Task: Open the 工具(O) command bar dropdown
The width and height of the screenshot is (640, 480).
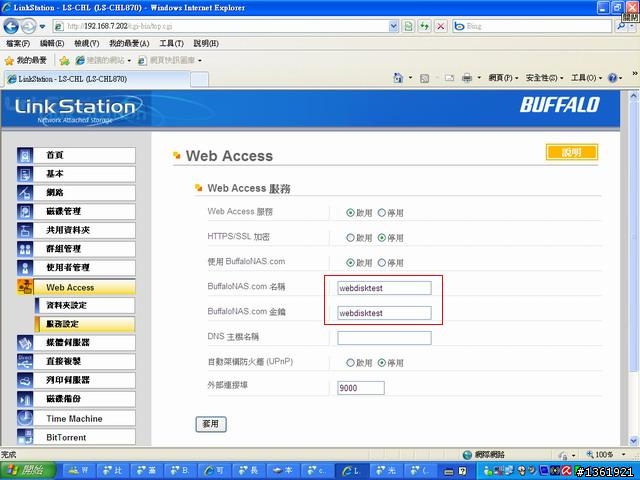Action: click(x=587, y=78)
